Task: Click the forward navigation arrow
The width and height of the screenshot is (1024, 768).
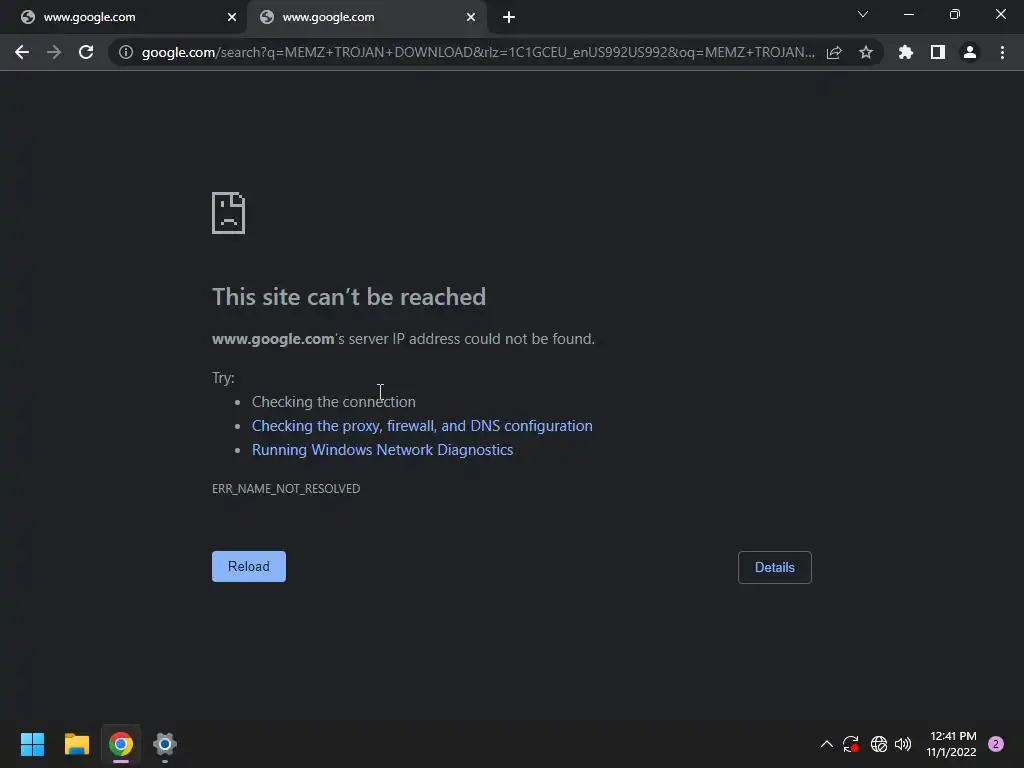Action: (x=54, y=52)
